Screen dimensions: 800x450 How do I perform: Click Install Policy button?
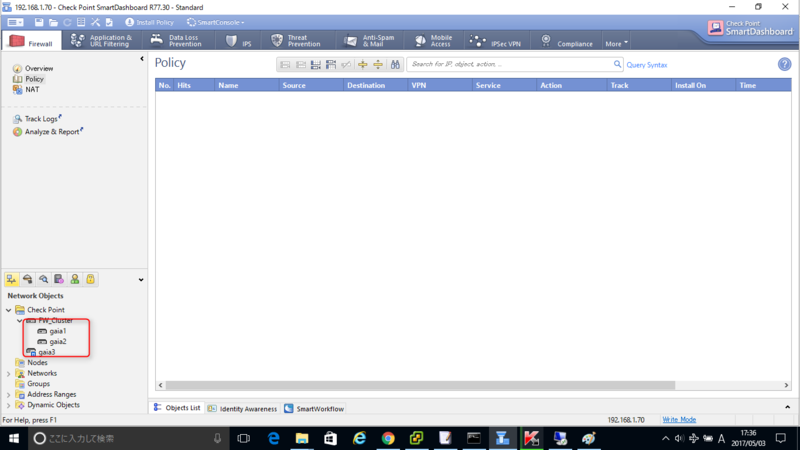click(149, 22)
